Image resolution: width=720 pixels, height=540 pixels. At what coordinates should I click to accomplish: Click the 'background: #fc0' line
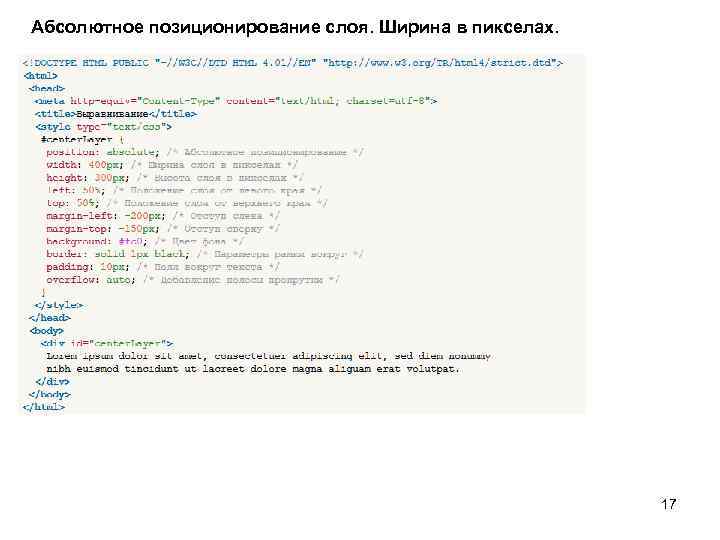tap(145, 241)
